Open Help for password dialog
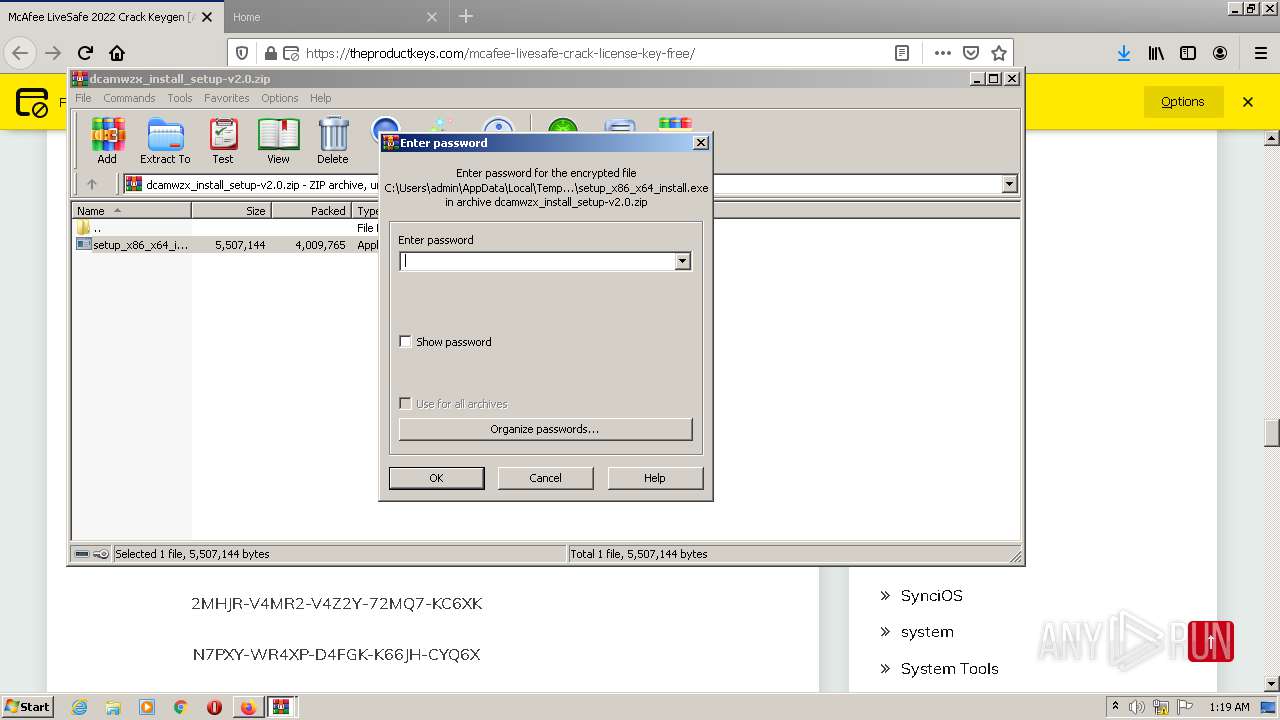Viewport: 1280px width, 720px height. pyautogui.click(x=655, y=478)
